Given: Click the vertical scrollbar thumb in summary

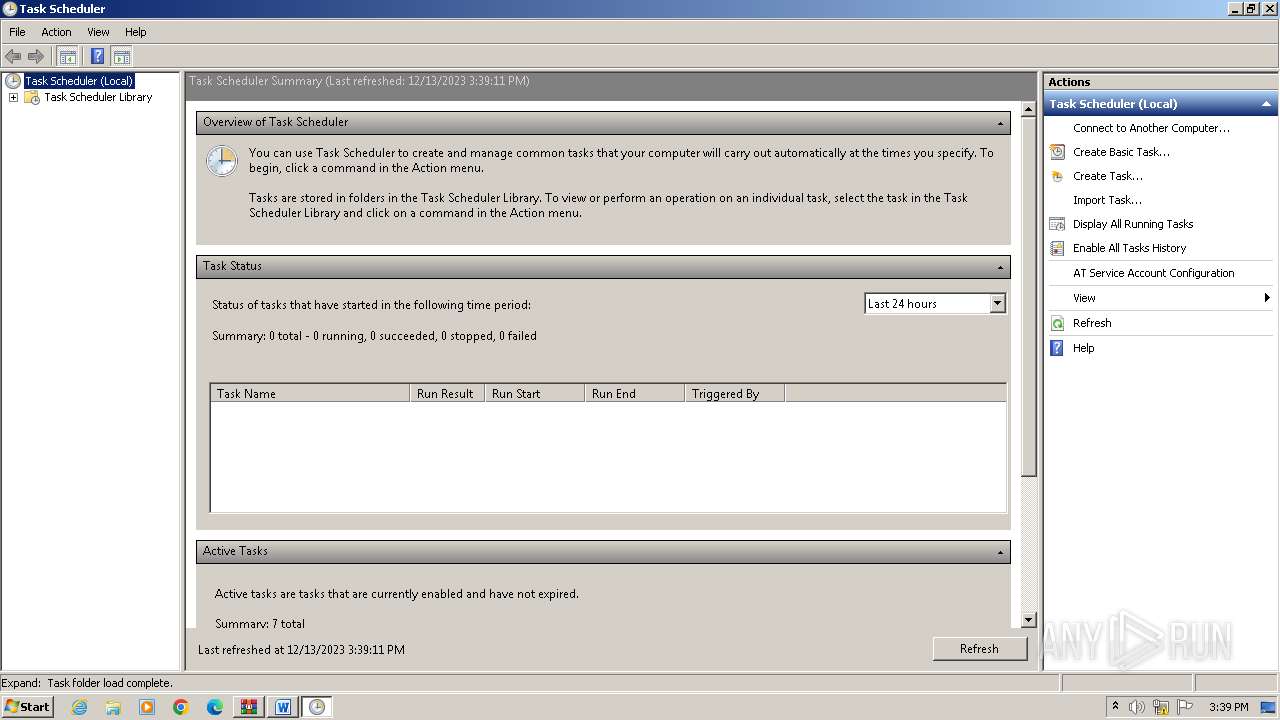Looking at the screenshot, I should (1028, 297).
